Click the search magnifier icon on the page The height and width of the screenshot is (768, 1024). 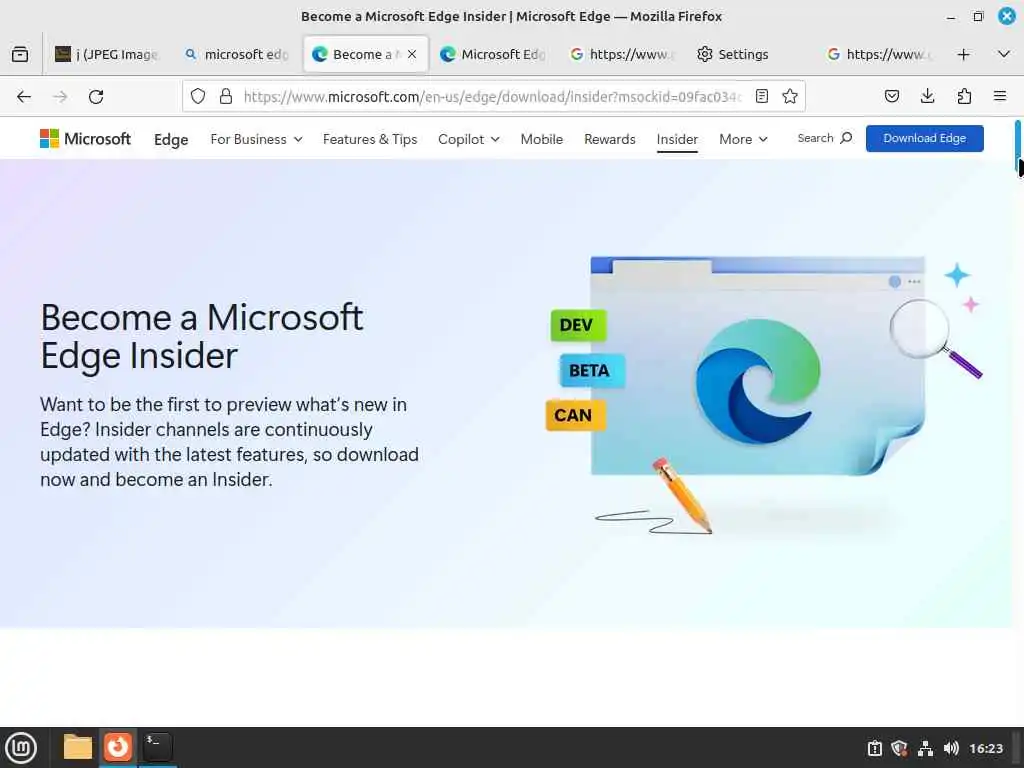click(846, 138)
